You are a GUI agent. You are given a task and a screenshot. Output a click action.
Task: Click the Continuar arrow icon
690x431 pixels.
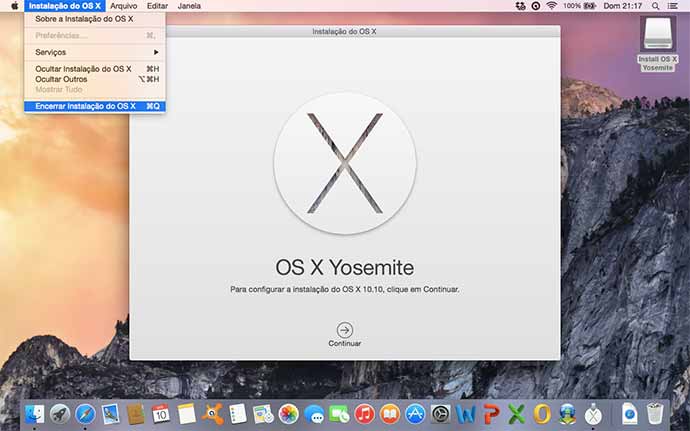(344, 329)
